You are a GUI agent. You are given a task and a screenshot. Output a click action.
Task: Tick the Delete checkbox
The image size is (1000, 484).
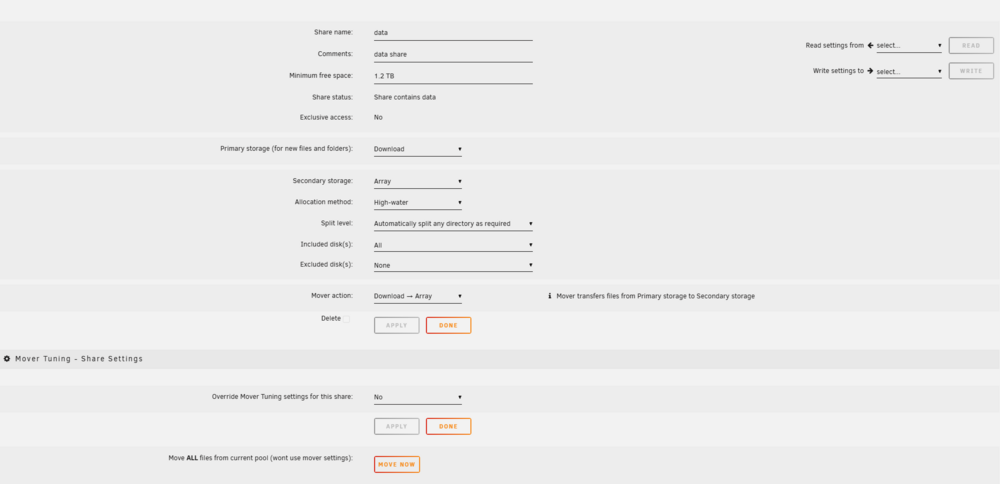pyautogui.click(x=346, y=319)
